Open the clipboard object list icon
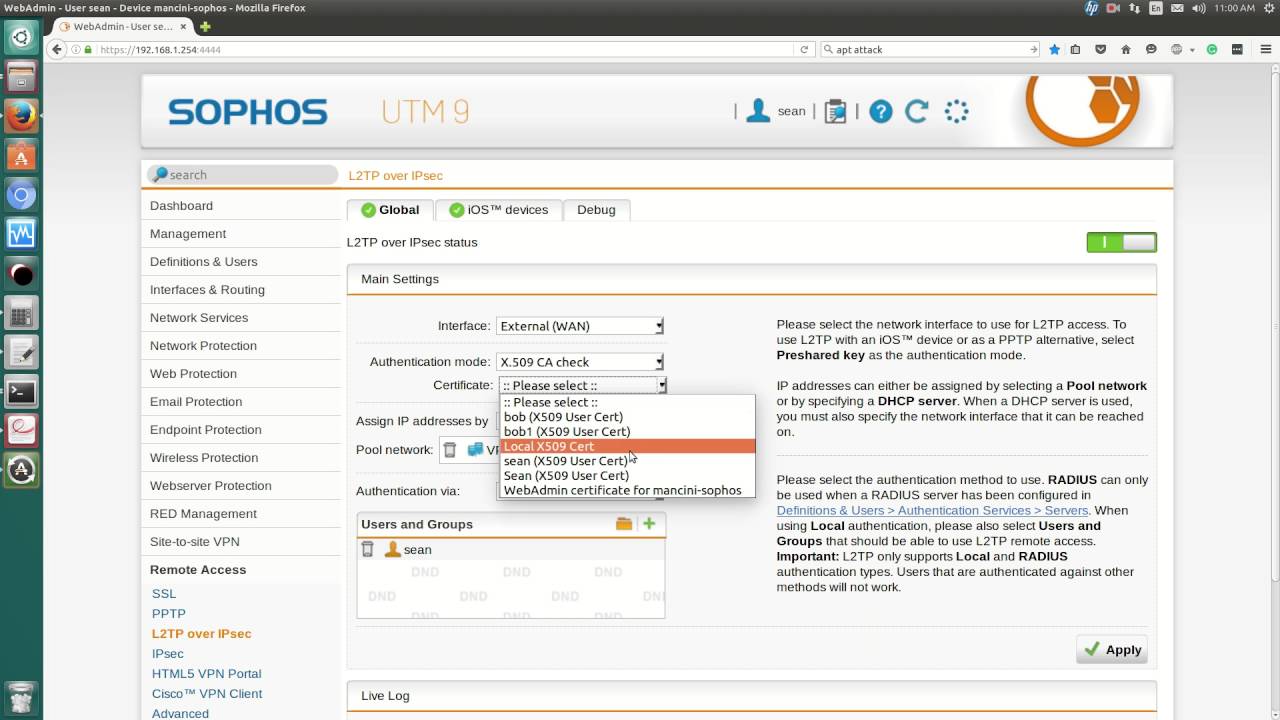Image resolution: width=1280 pixels, height=720 pixels. tap(835, 111)
